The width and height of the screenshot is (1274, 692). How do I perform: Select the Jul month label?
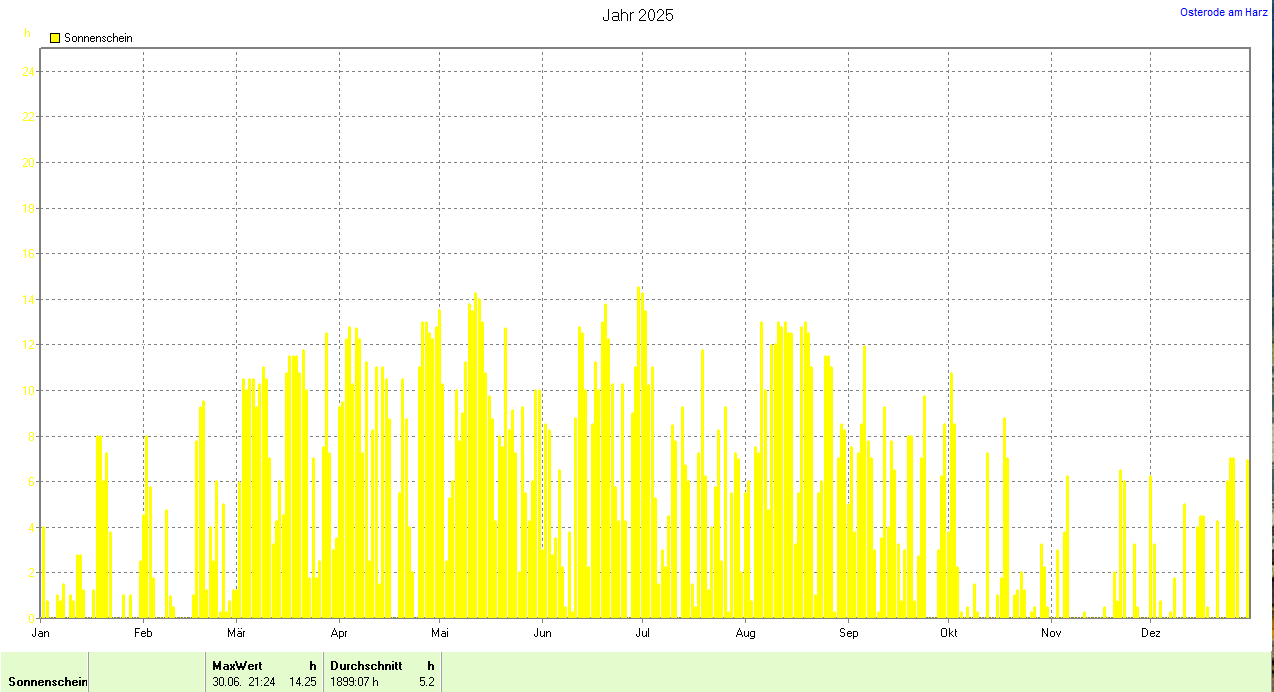click(643, 633)
